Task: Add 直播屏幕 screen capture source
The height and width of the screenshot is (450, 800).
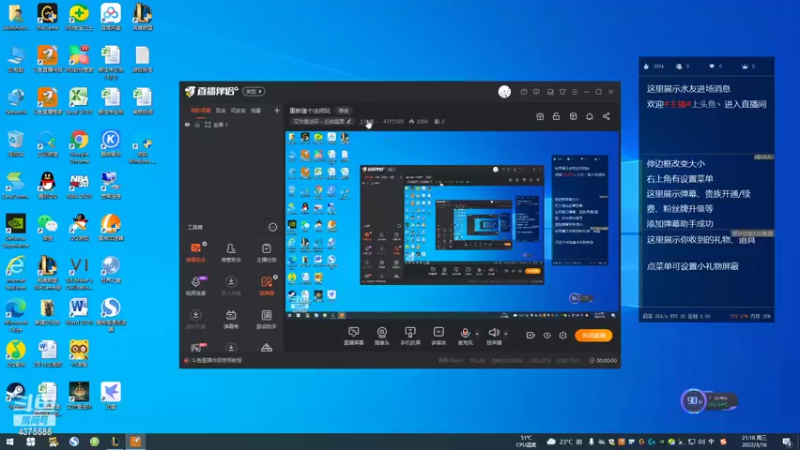Action: (x=354, y=336)
